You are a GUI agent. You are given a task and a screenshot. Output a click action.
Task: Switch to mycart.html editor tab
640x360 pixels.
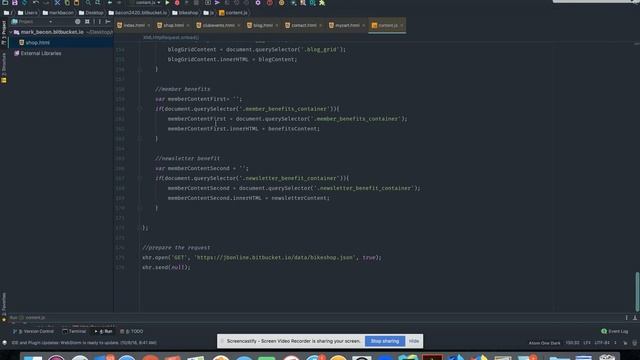coord(347,25)
